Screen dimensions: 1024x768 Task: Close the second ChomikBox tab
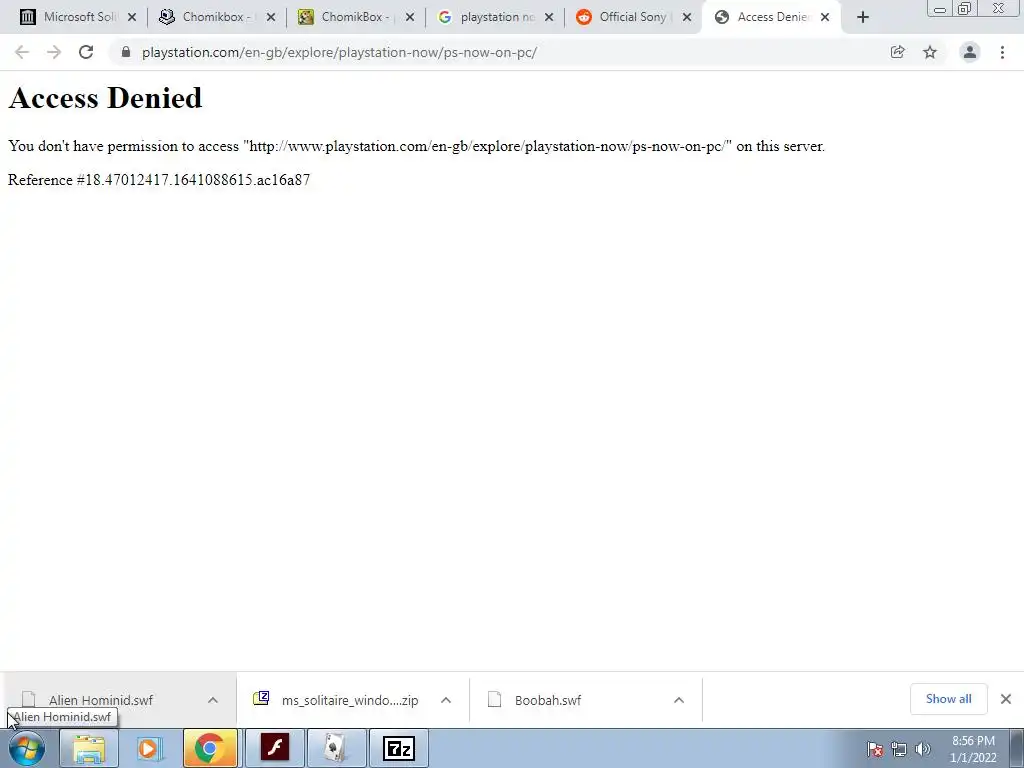click(410, 18)
